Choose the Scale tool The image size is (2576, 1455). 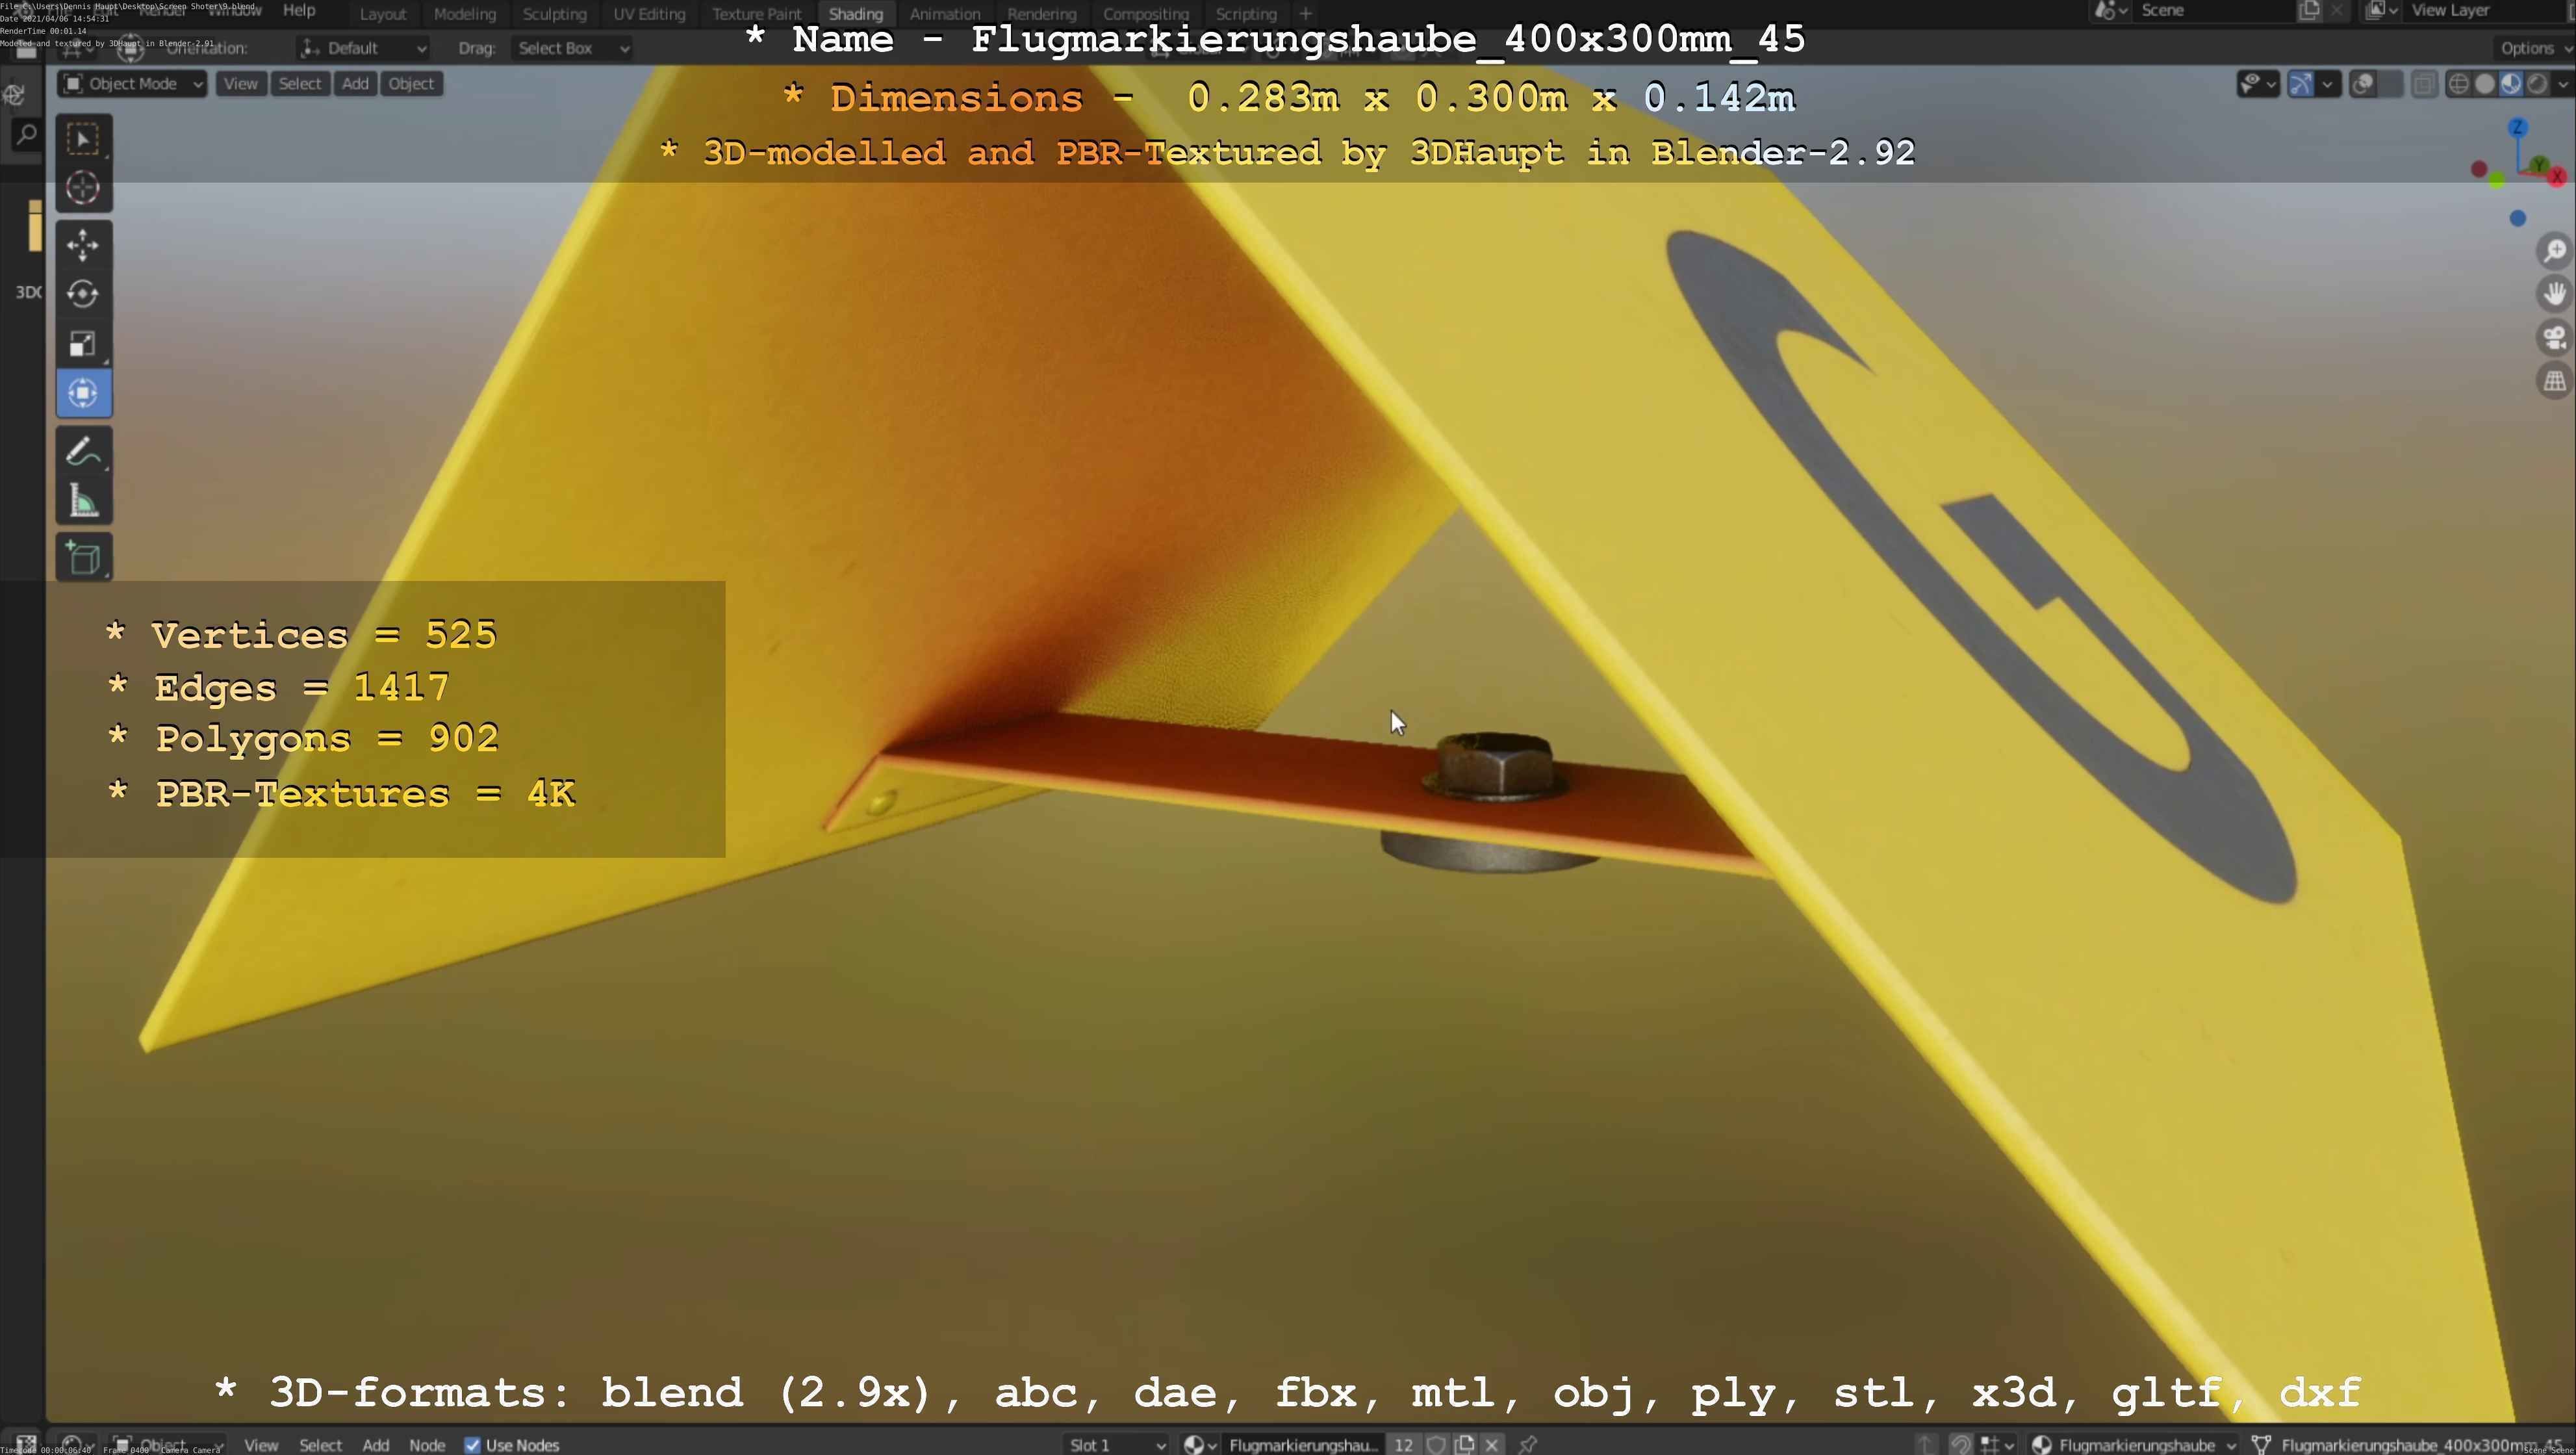(x=83, y=344)
